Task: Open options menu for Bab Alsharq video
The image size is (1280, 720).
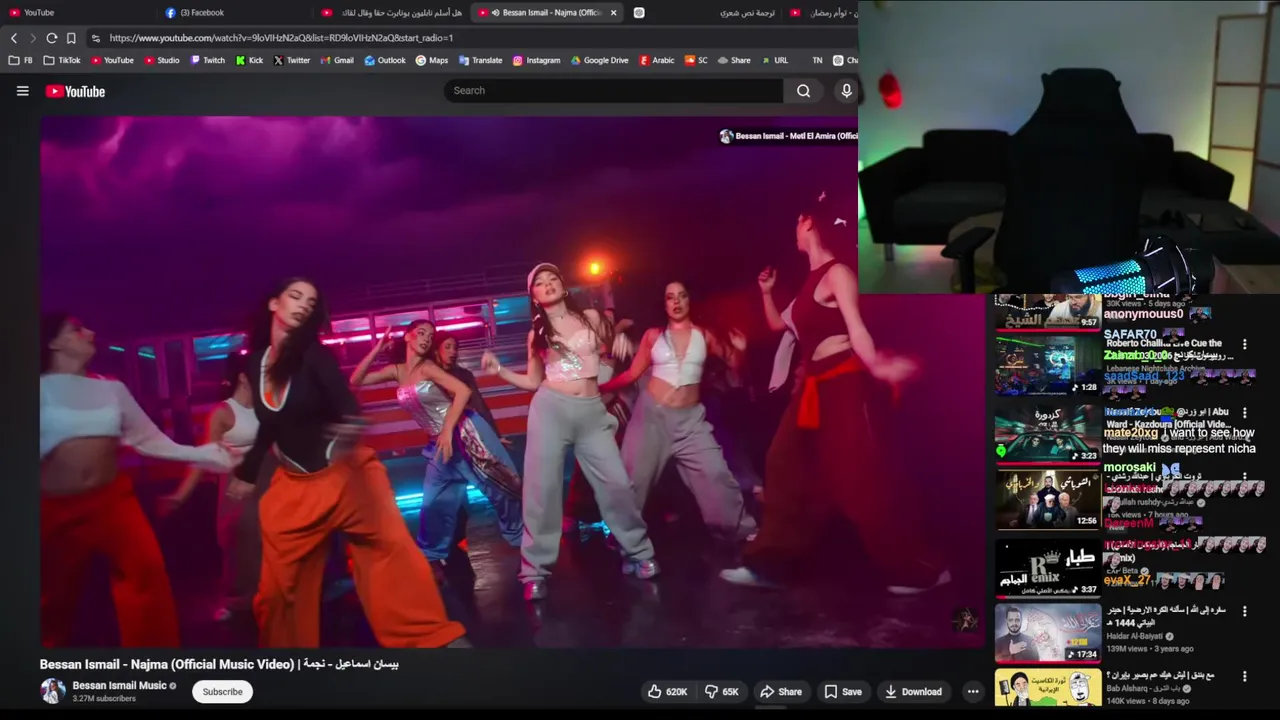Action: pyautogui.click(x=1245, y=676)
